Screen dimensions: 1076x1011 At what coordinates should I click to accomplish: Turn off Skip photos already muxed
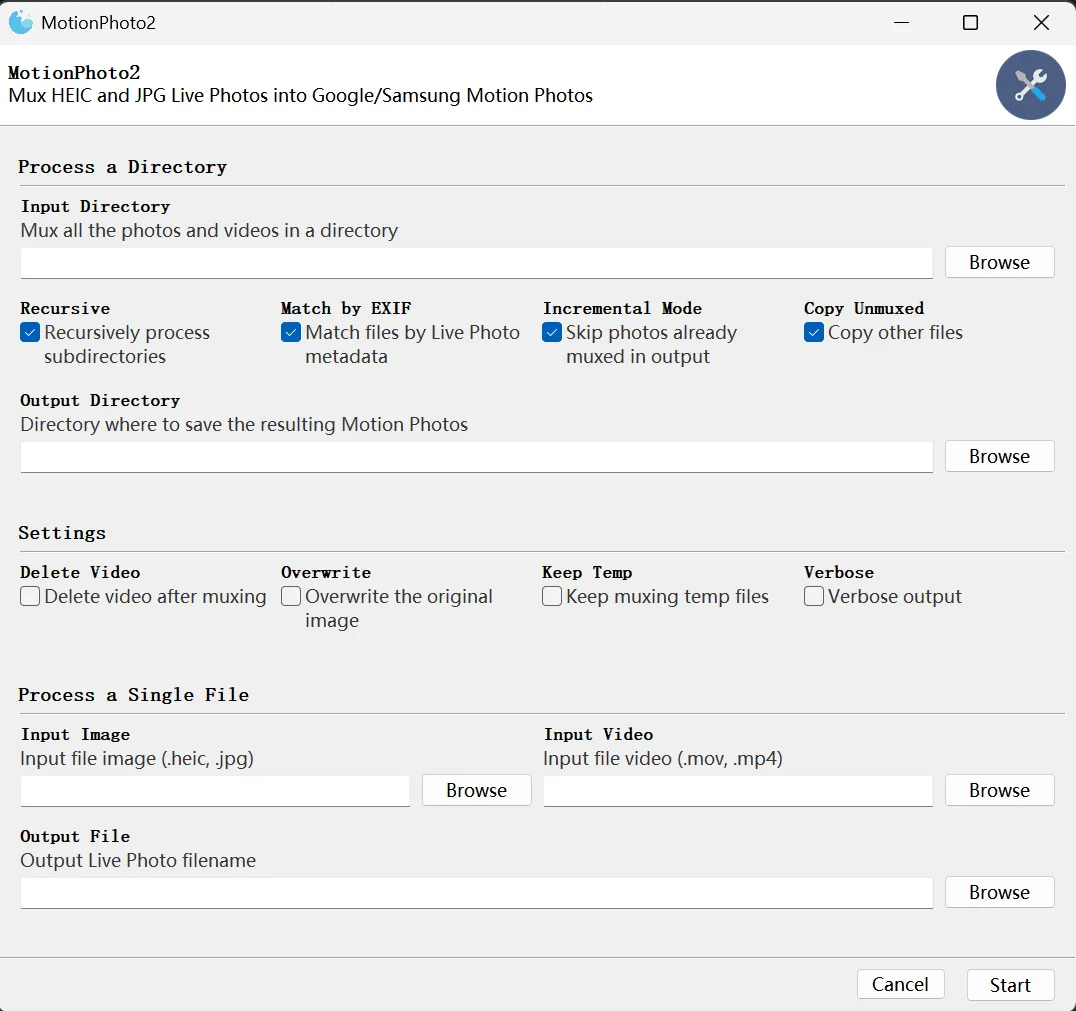[x=552, y=333]
